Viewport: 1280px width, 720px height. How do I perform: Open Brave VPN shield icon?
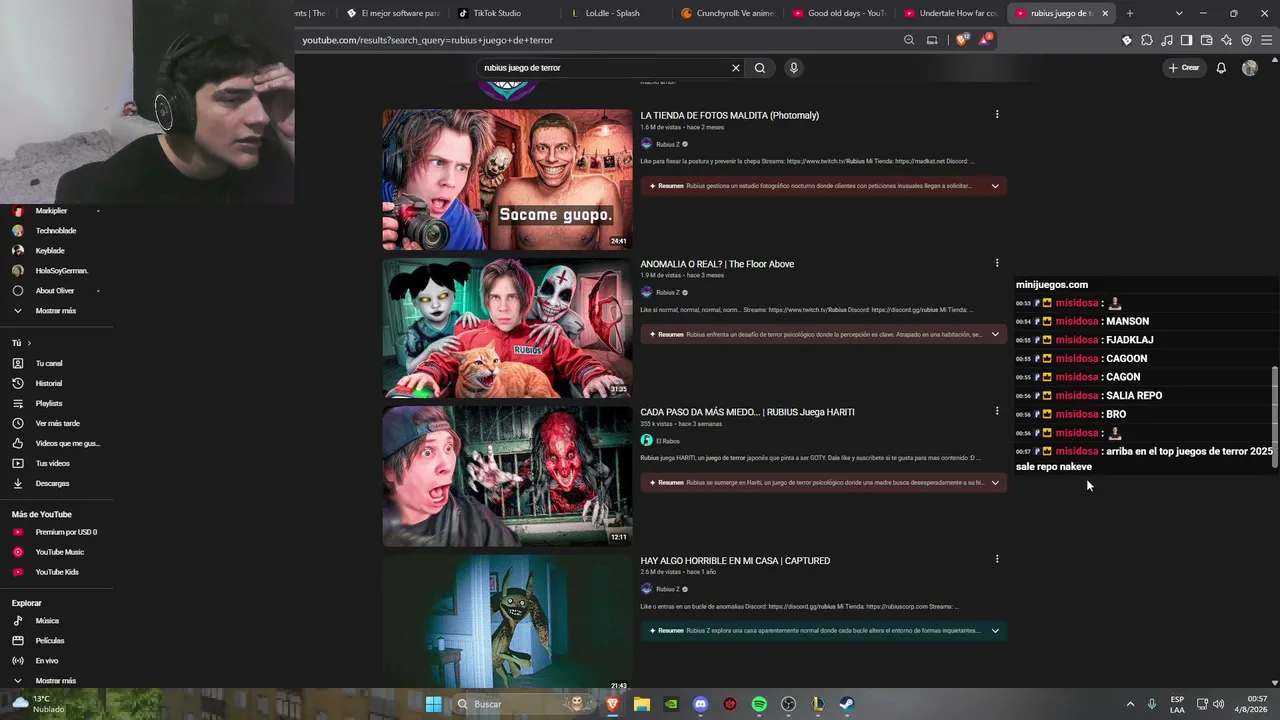[1247, 40]
